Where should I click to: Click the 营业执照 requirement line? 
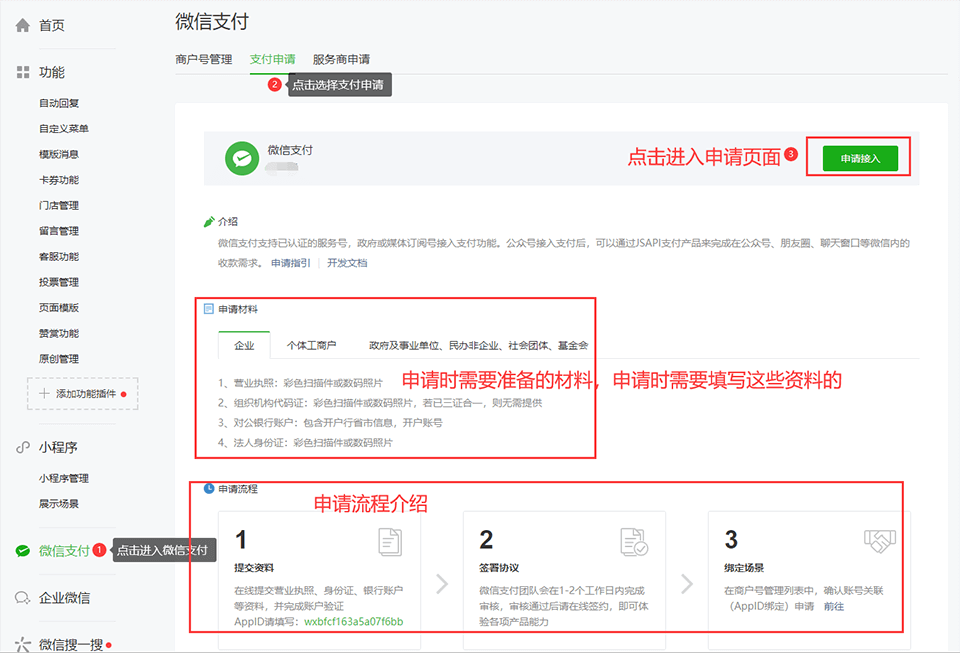300,383
